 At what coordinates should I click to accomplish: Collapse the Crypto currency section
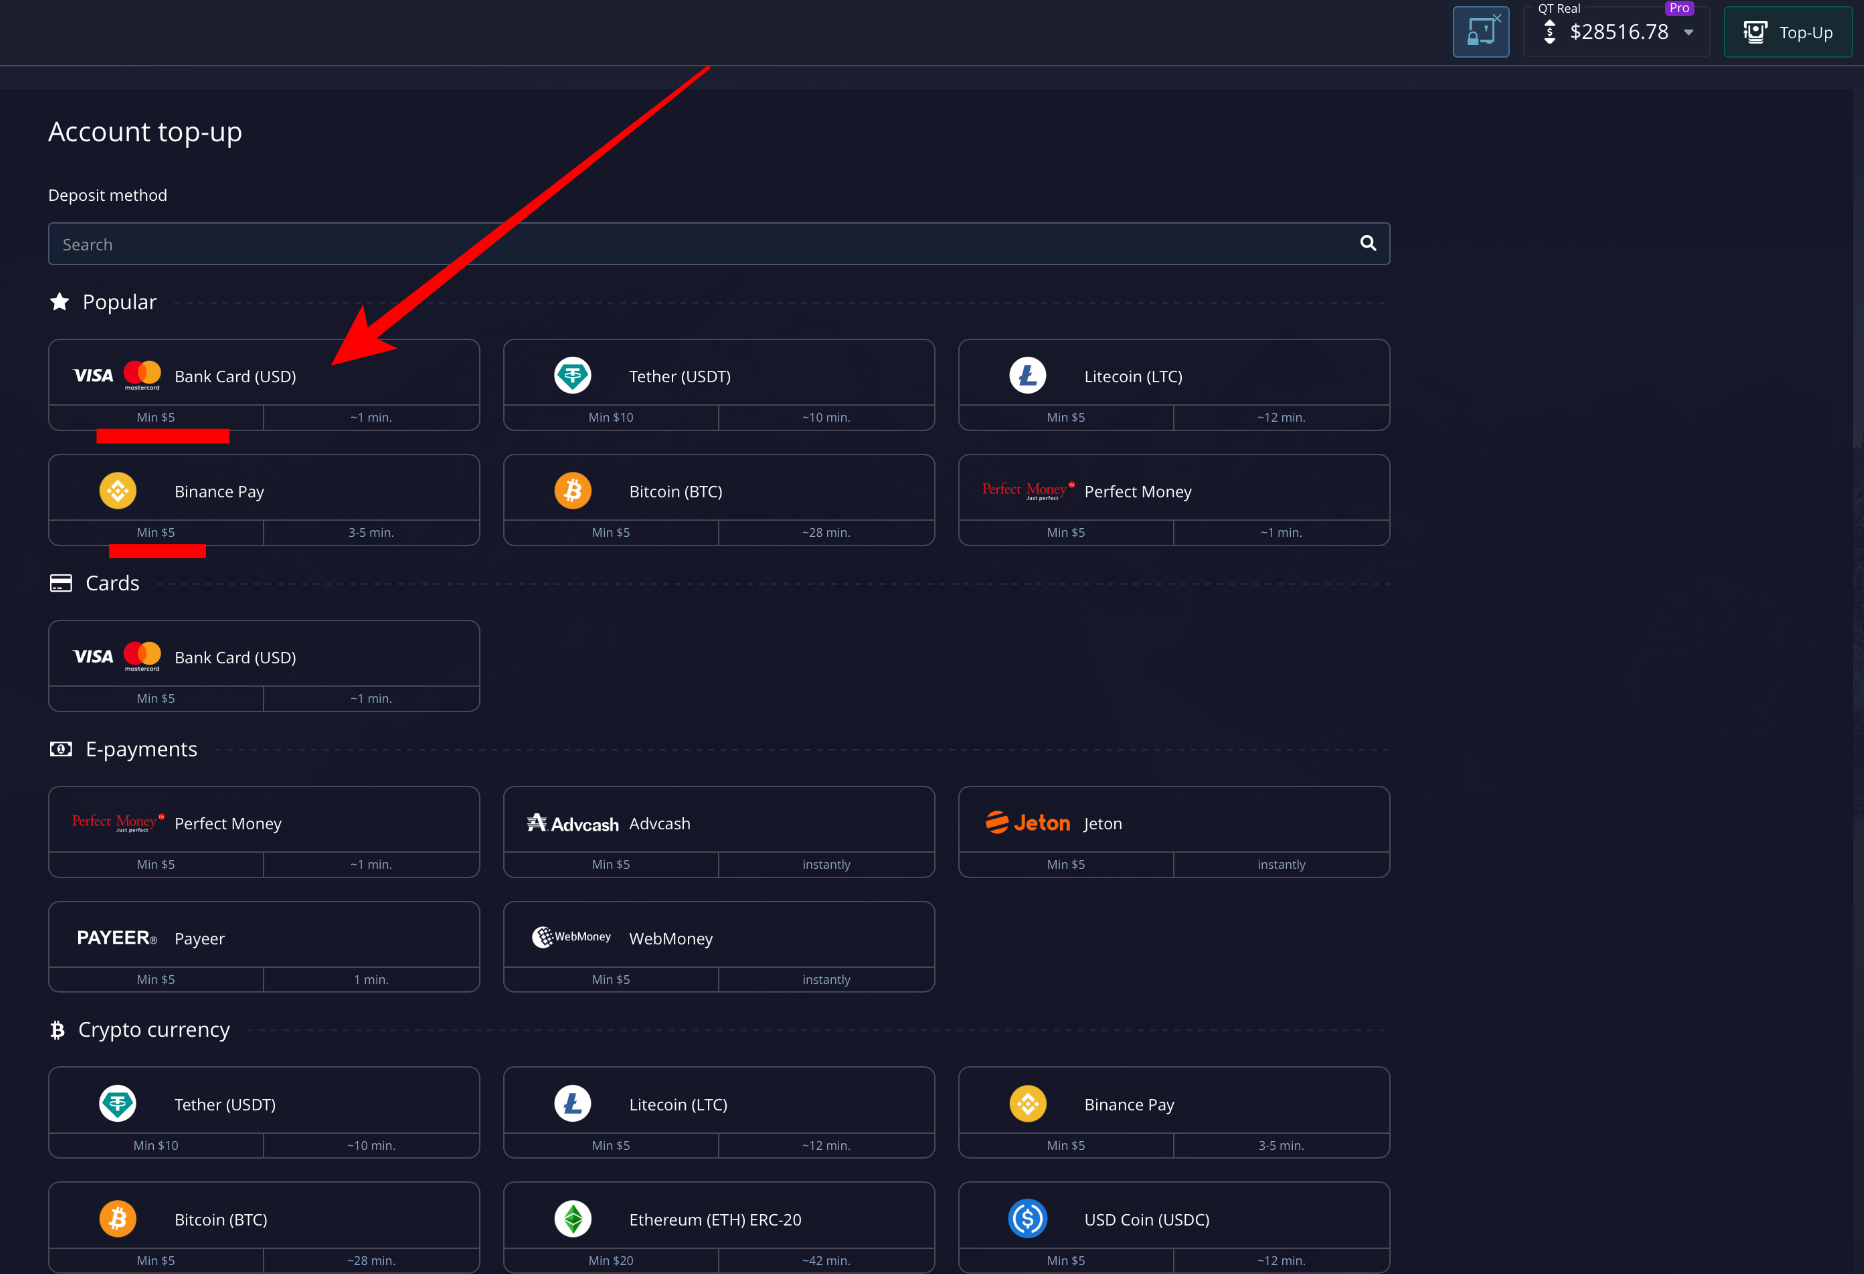154,1029
